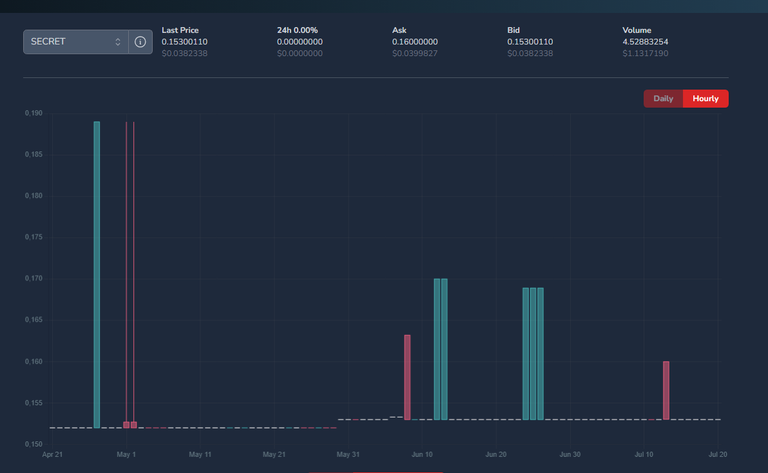
Task: Click the Ask price 0.16000000
Action: coord(415,42)
